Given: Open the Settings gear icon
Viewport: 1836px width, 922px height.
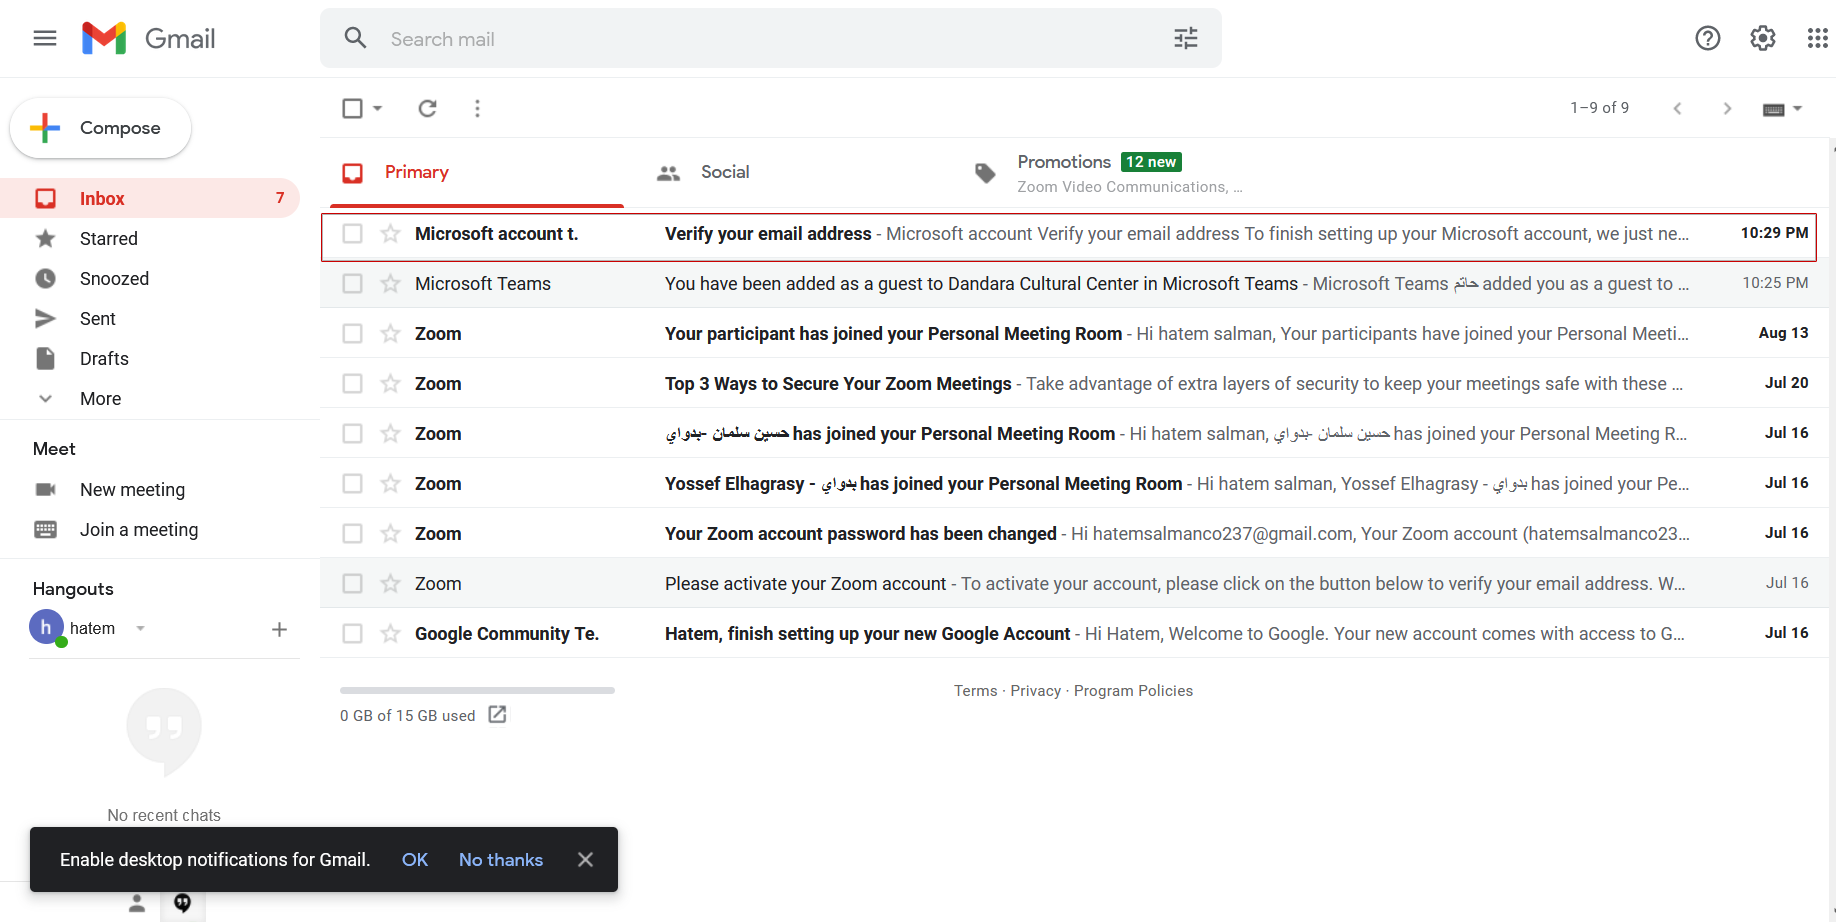Looking at the screenshot, I should click(1762, 38).
